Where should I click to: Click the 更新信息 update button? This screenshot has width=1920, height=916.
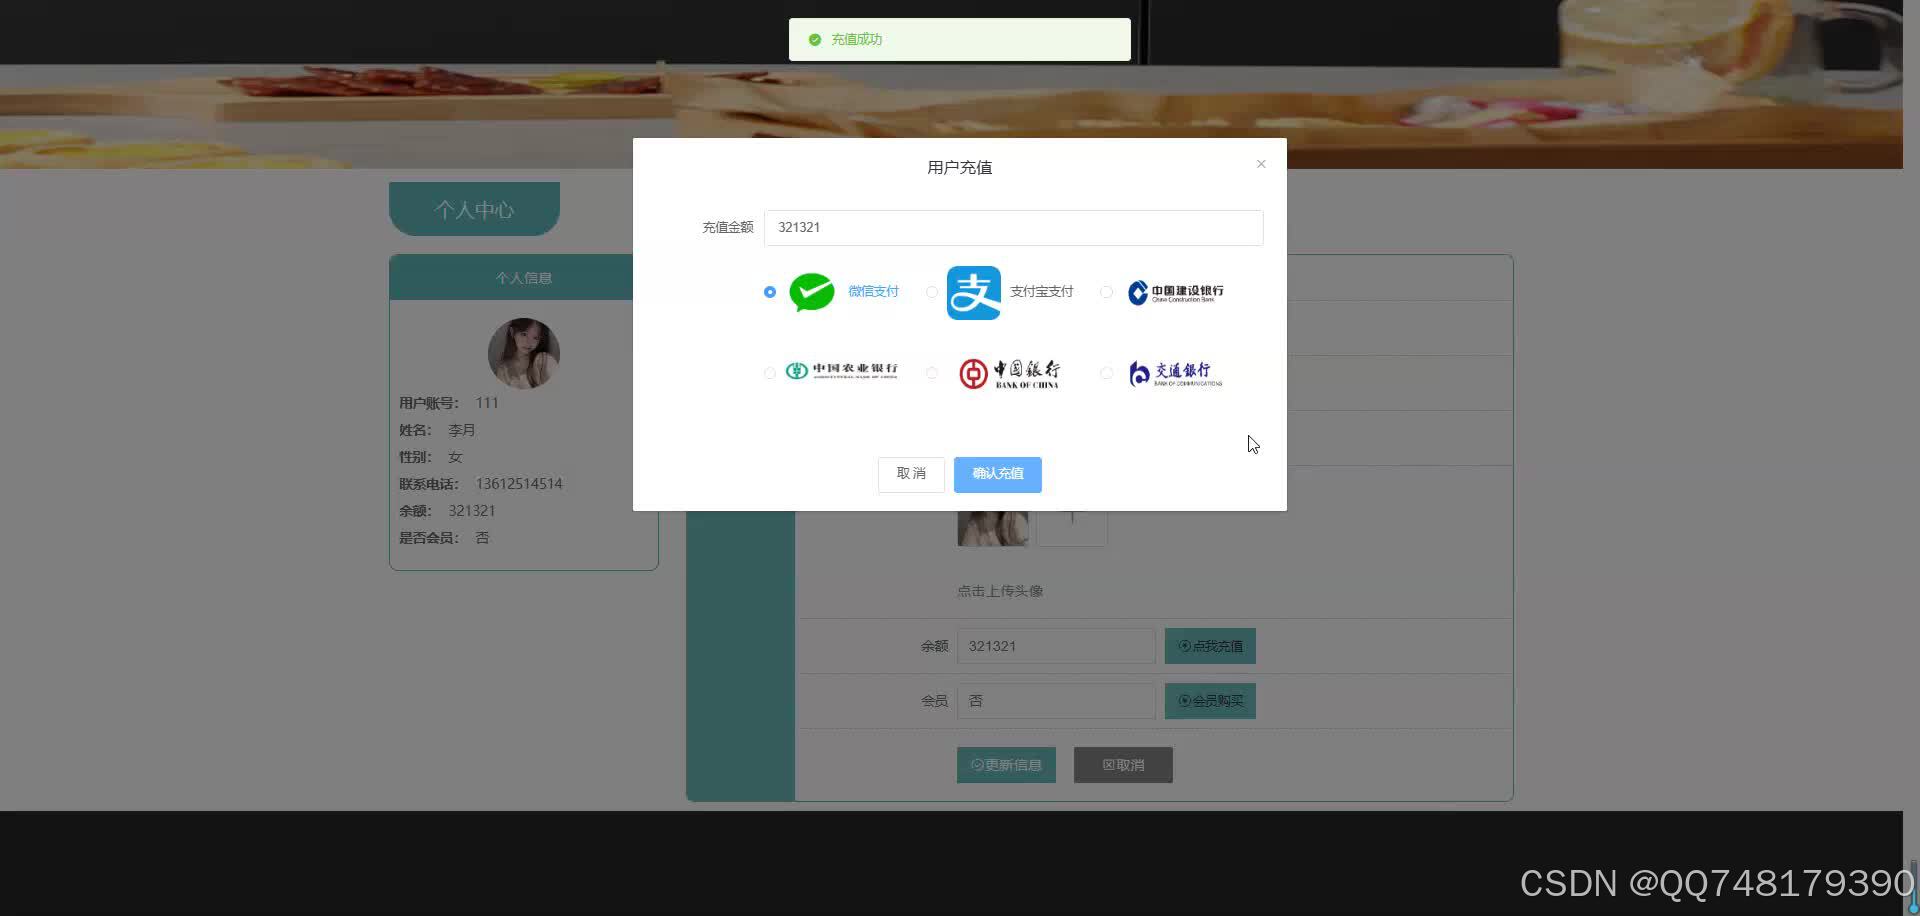[1006, 764]
